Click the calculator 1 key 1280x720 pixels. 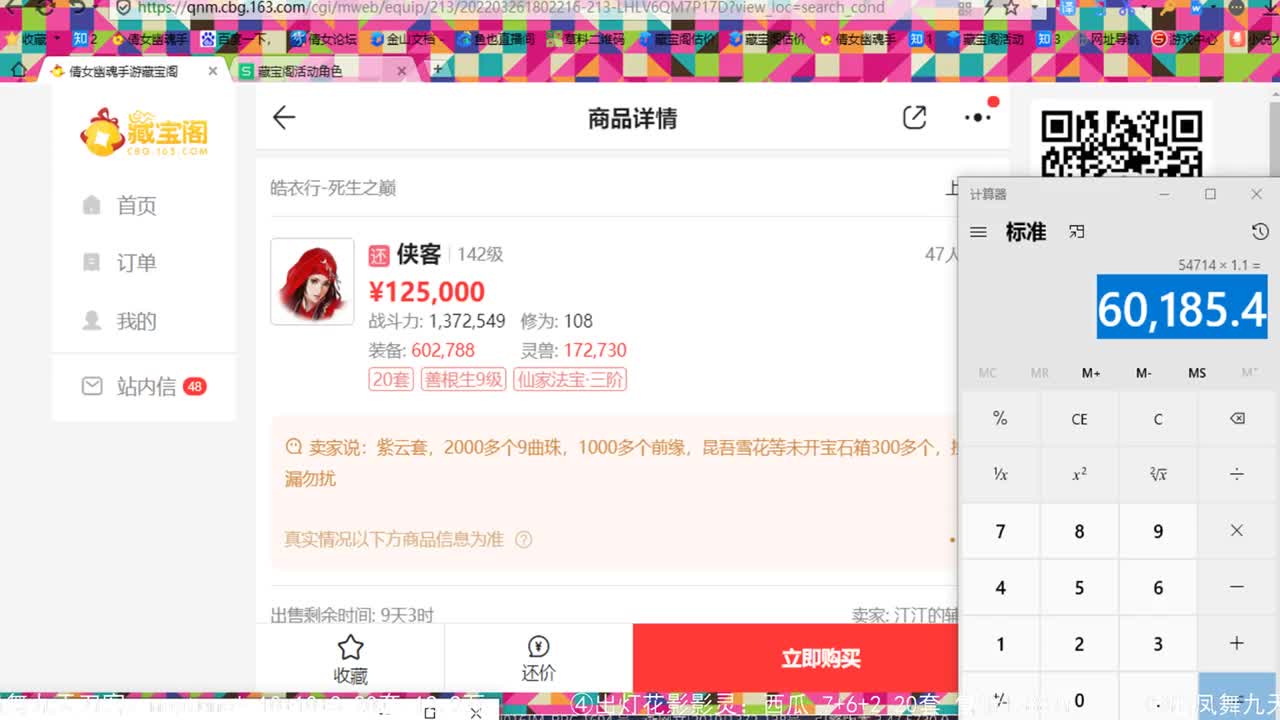point(1000,643)
